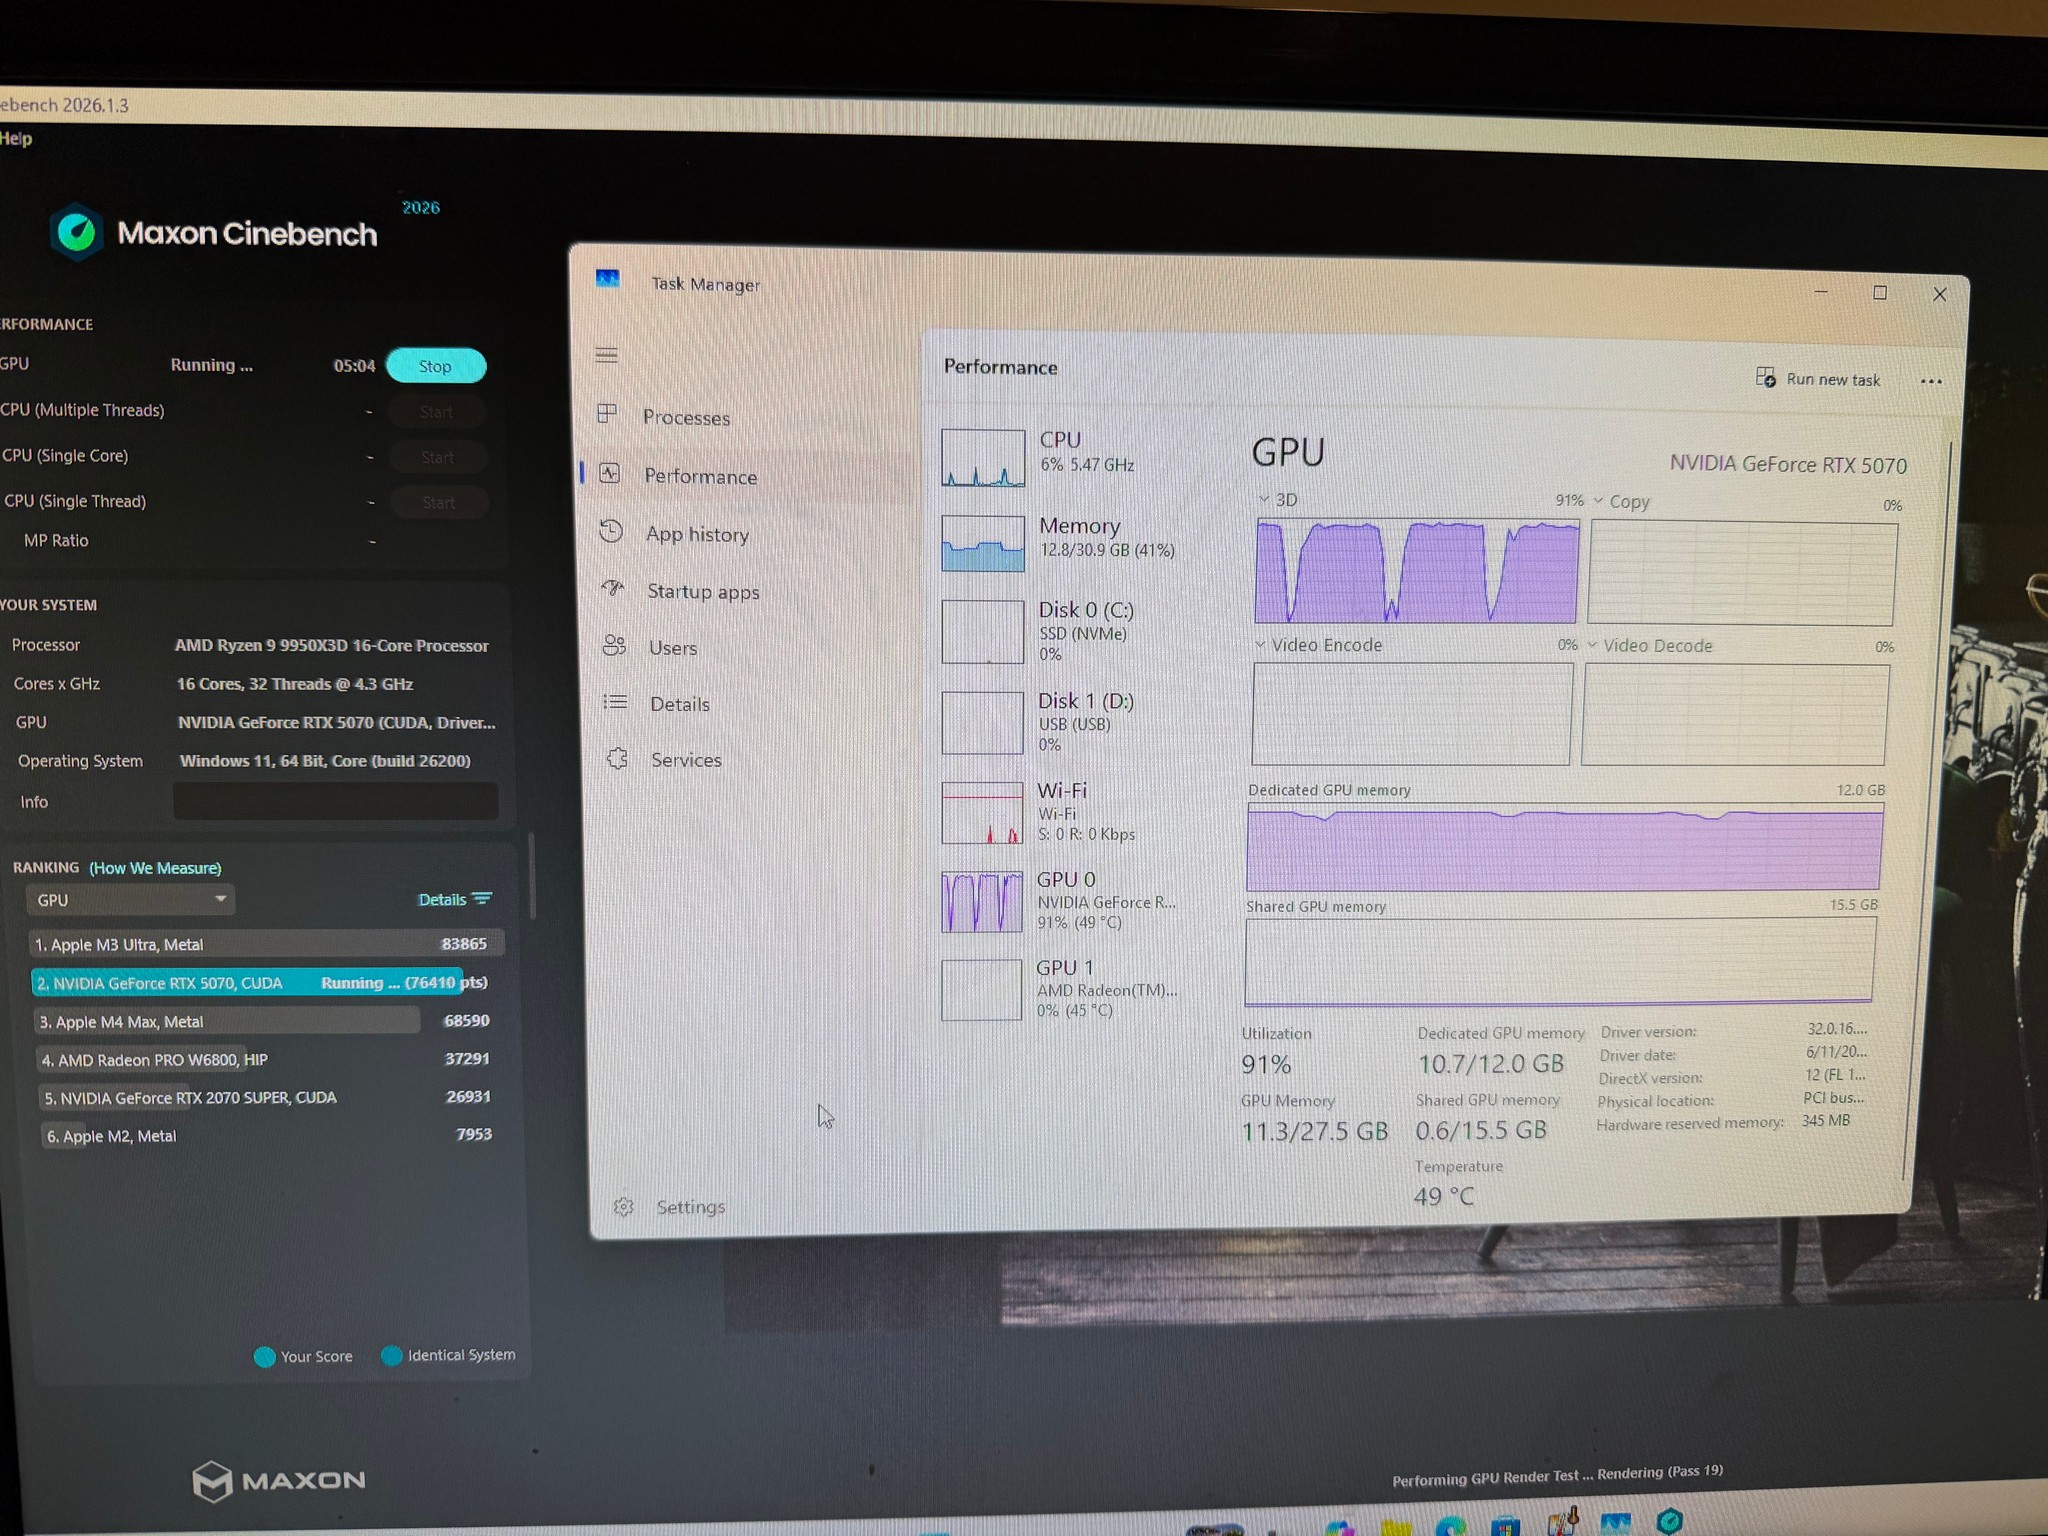
Task: Switch to Task Manager taskbar icon
Action: pos(1615,1524)
